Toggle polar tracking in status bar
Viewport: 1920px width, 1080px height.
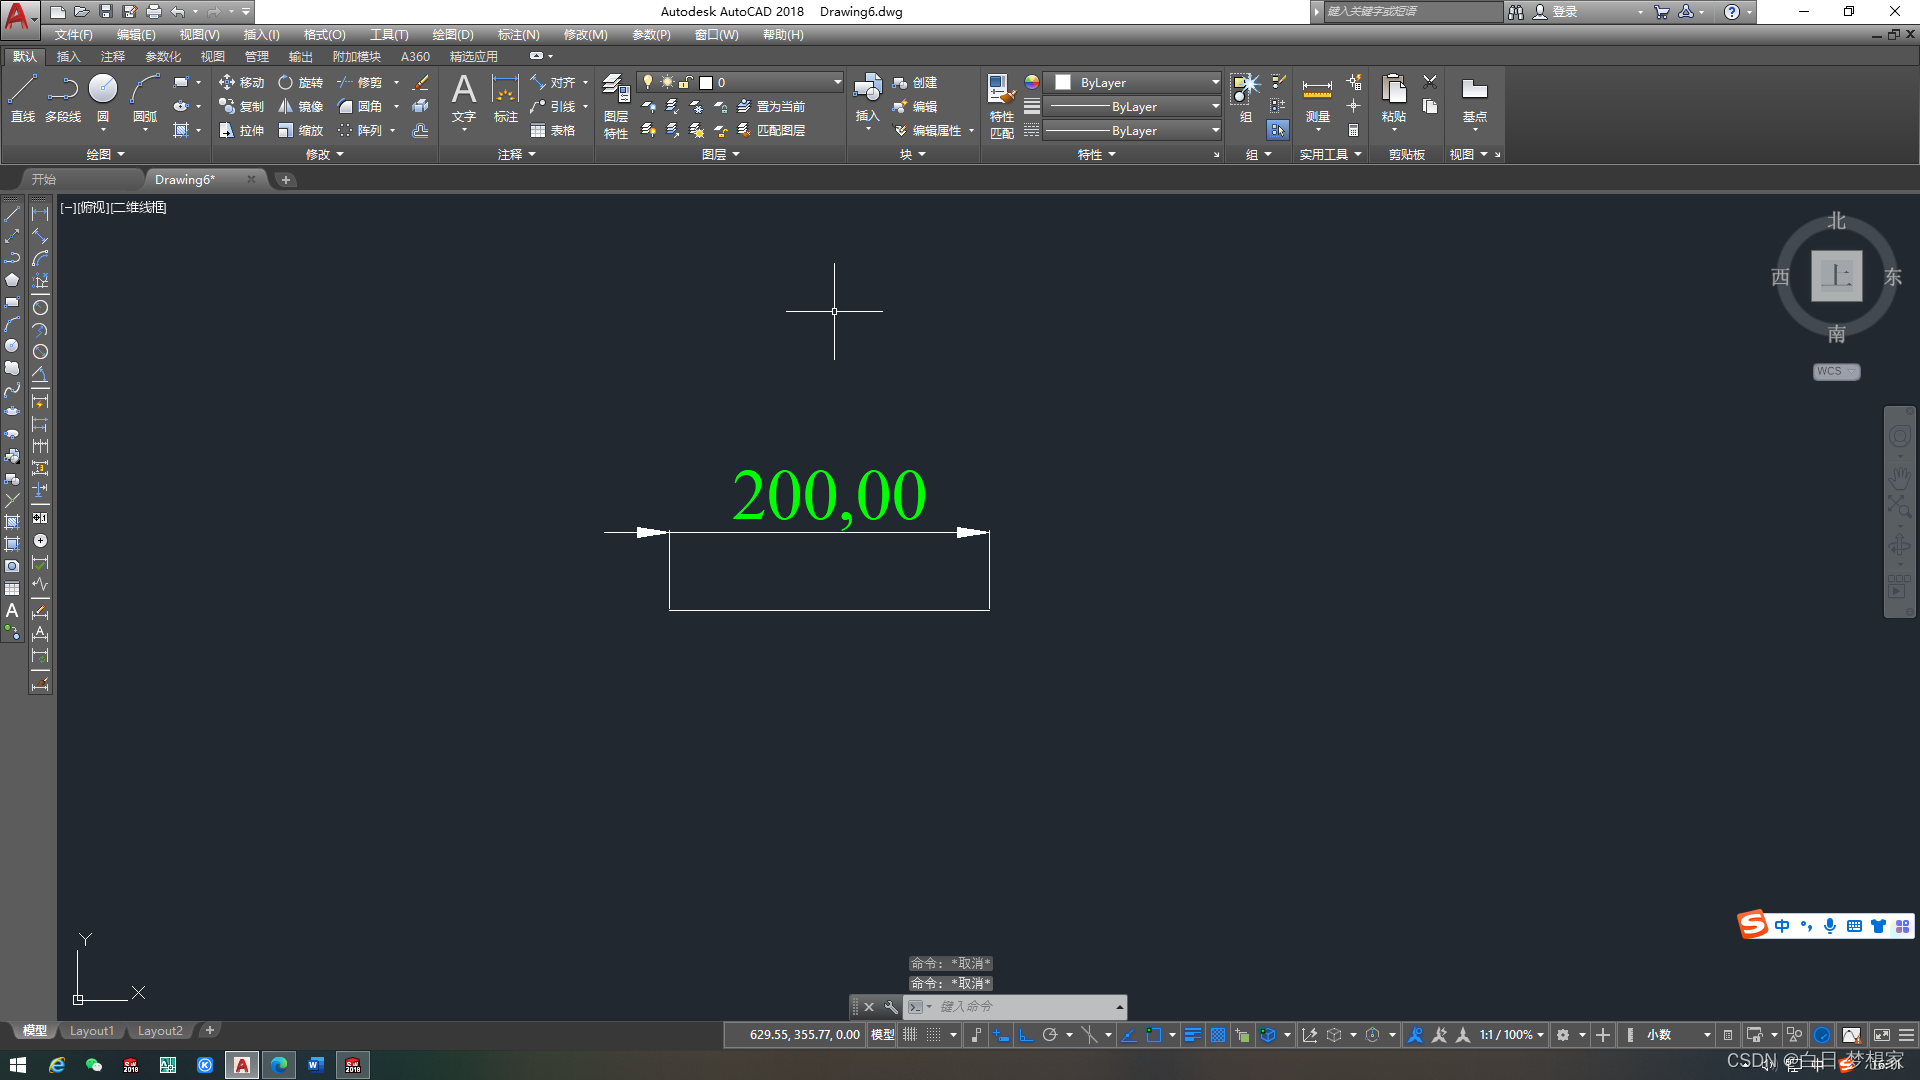tap(1050, 1035)
